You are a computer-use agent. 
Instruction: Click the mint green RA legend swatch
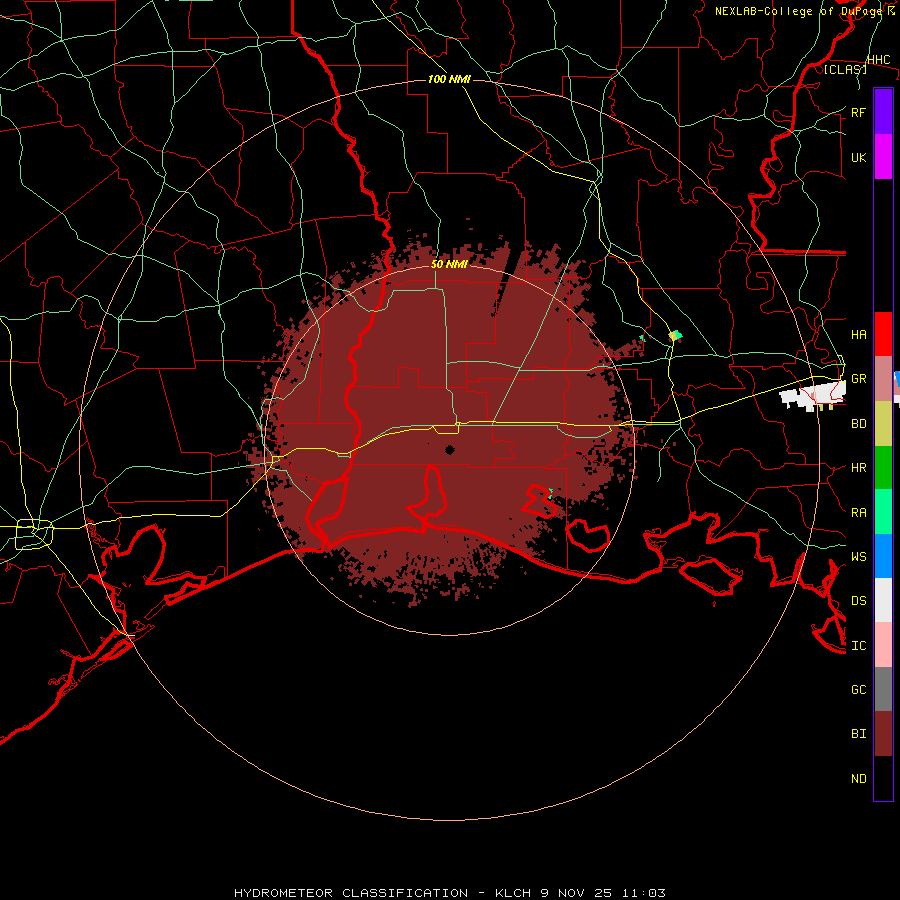coord(883,512)
